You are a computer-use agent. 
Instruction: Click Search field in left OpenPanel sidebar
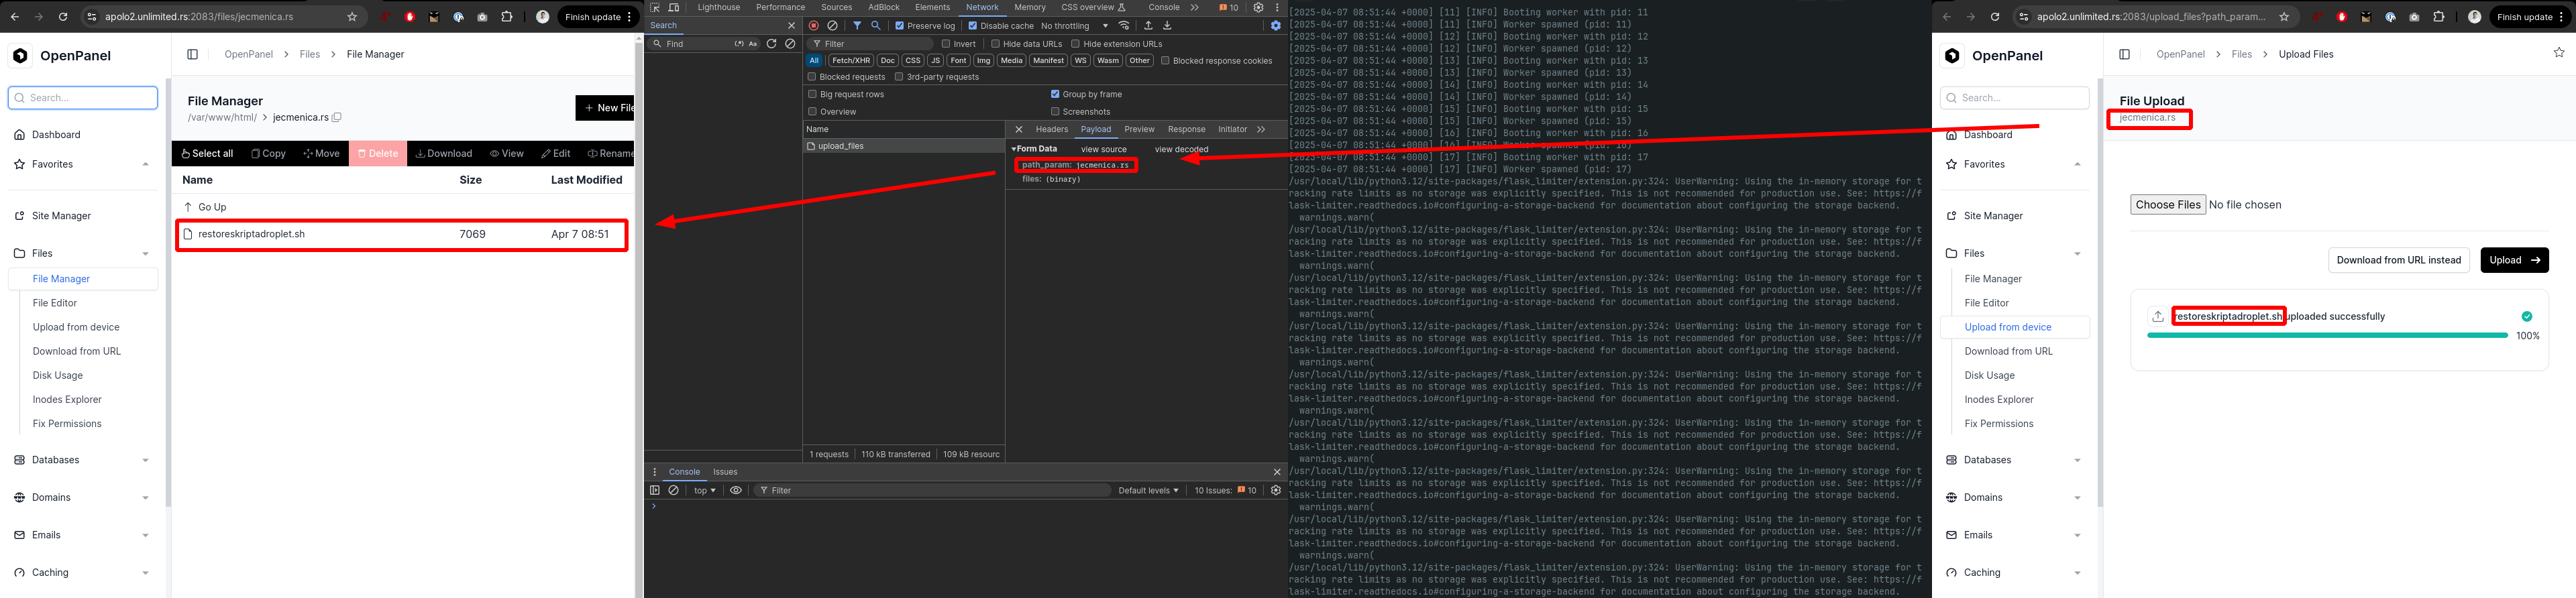(83, 98)
